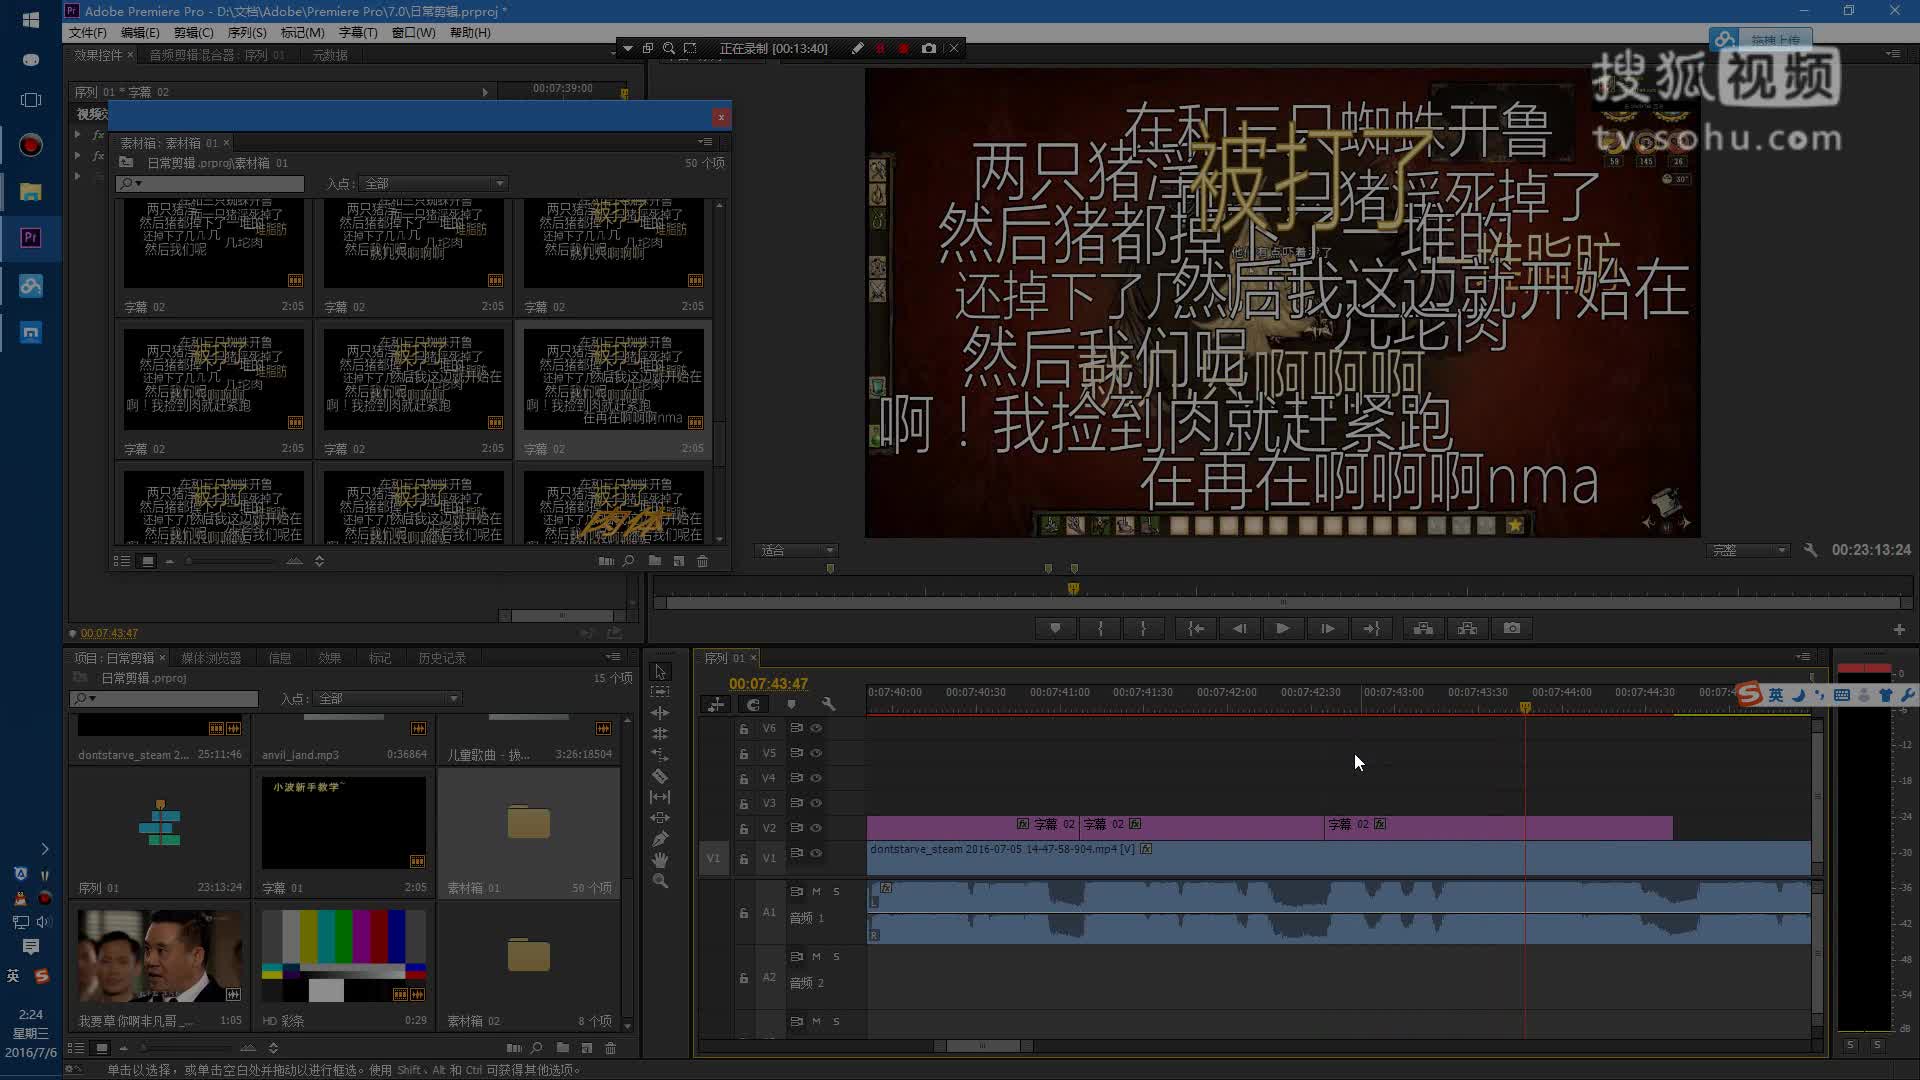1920x1080 pixels.
Task: Go to Out point button
Action: tap(1371, 628)
